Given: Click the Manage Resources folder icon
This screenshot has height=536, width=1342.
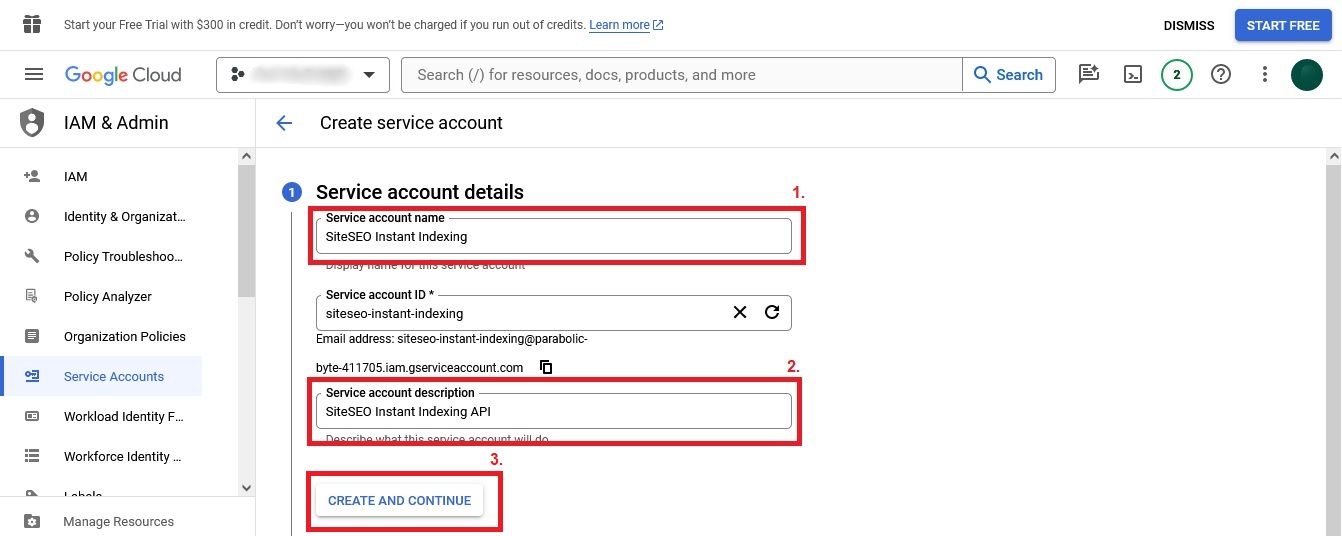Looking at the screenshot, I should pos(32,521).
